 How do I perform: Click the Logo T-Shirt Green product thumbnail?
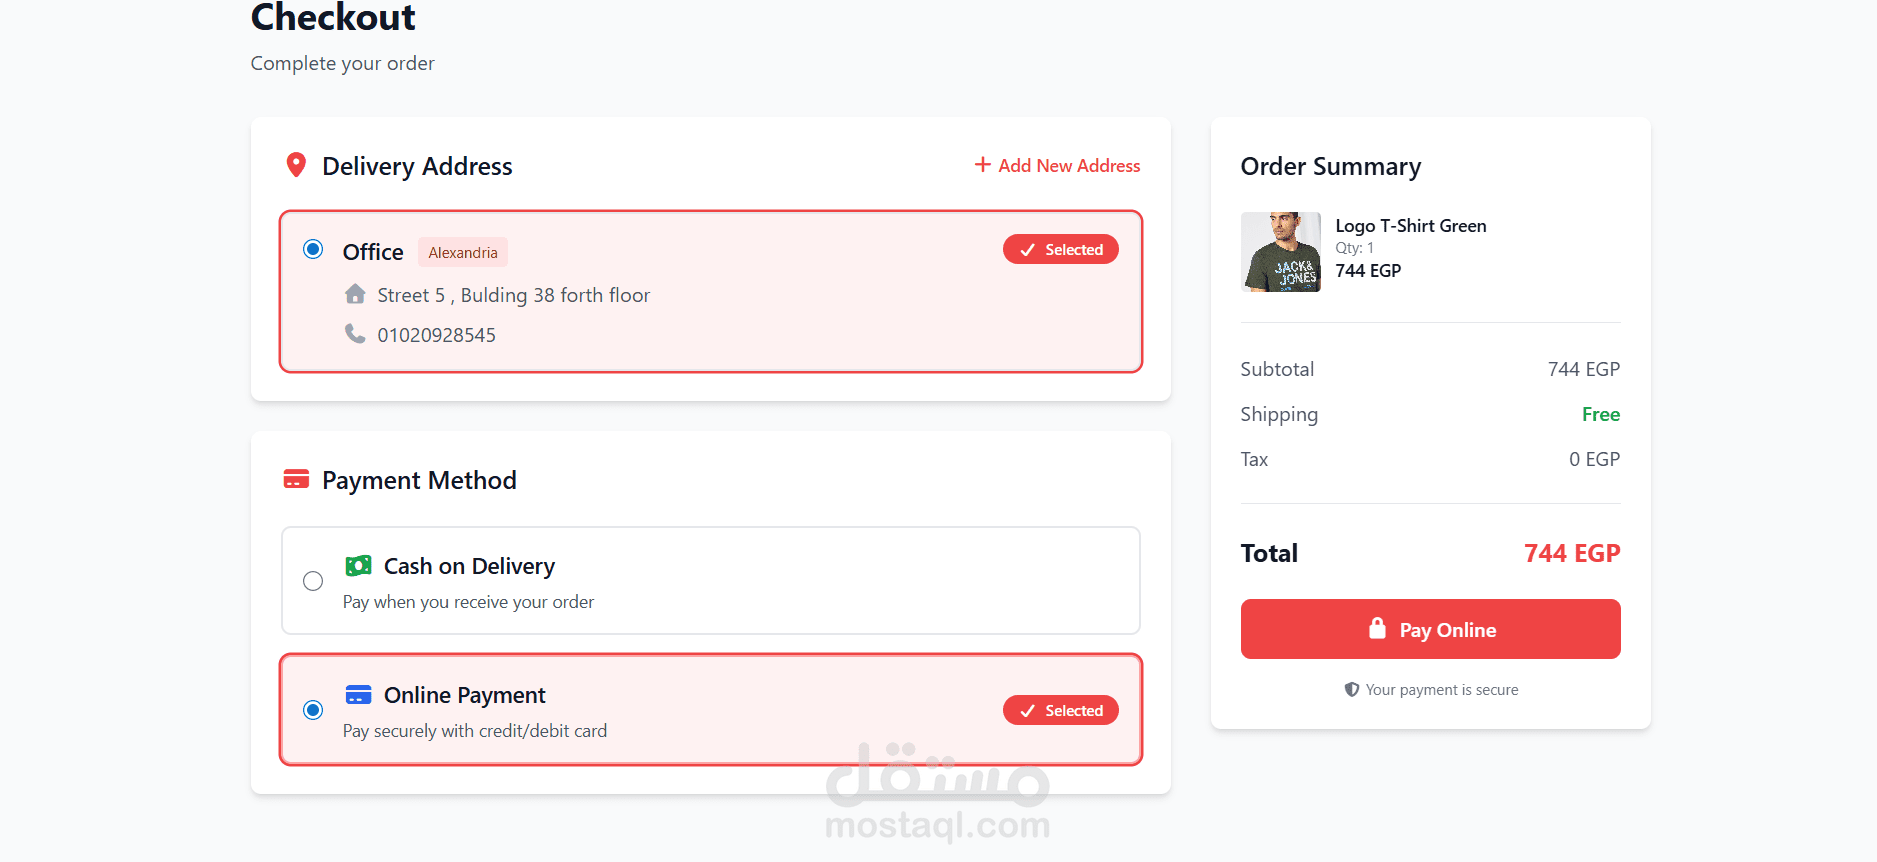[1280, 252]
